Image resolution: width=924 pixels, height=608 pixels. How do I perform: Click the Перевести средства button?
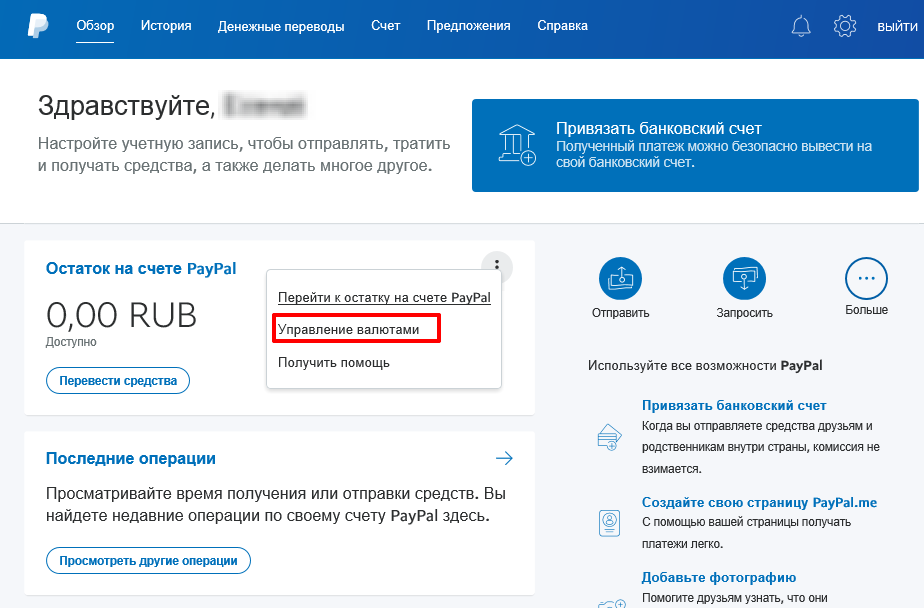point(118,381)
